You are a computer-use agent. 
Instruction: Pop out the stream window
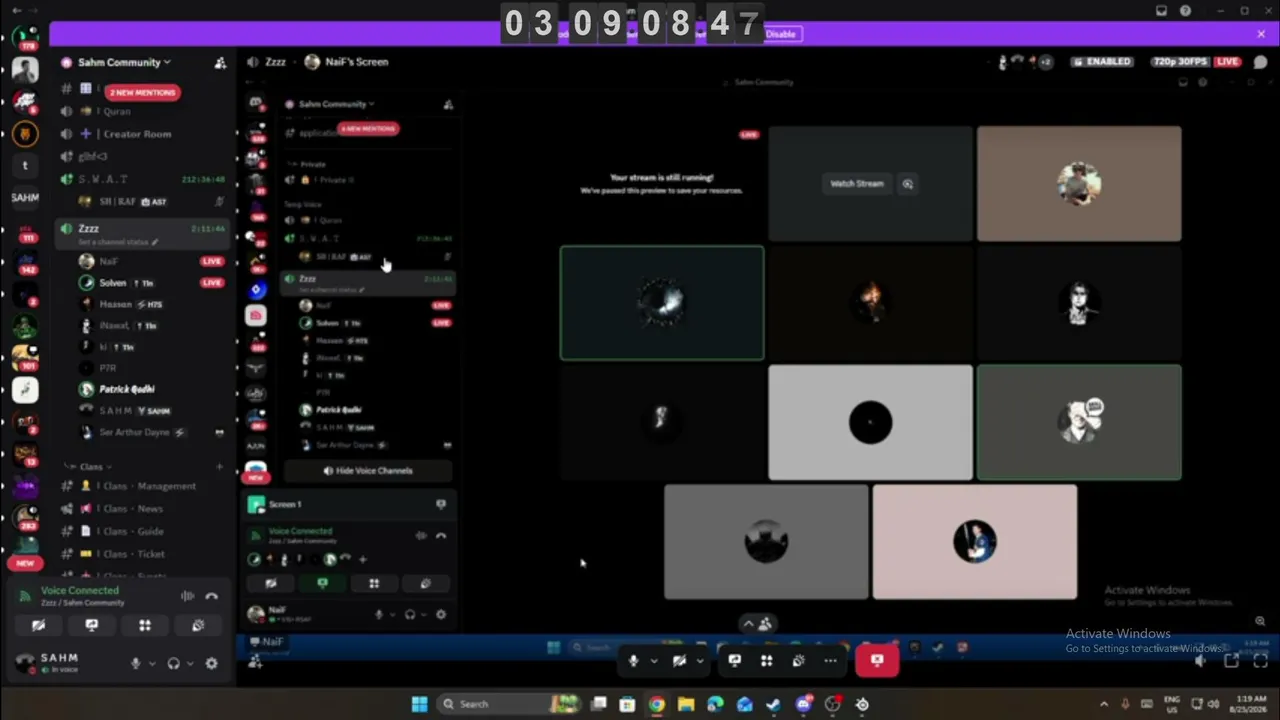tap(1231, 660)
